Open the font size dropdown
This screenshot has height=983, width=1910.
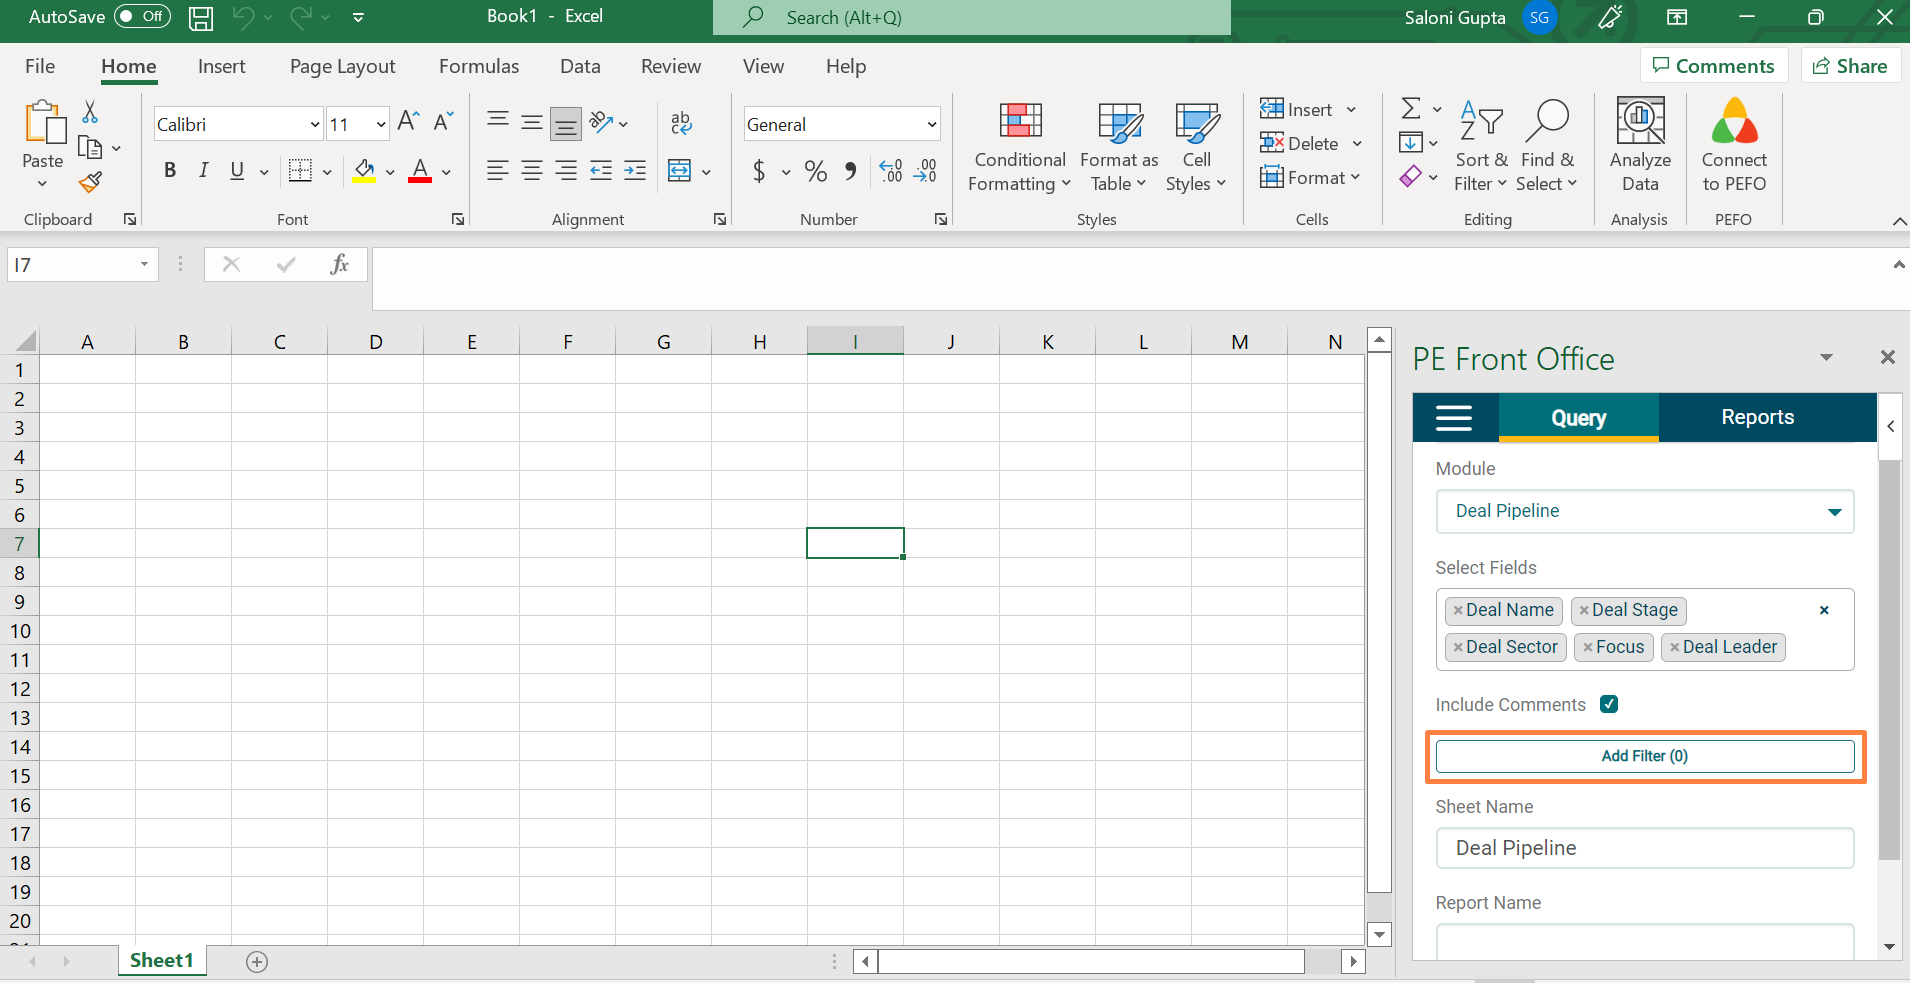coord(381,125)
